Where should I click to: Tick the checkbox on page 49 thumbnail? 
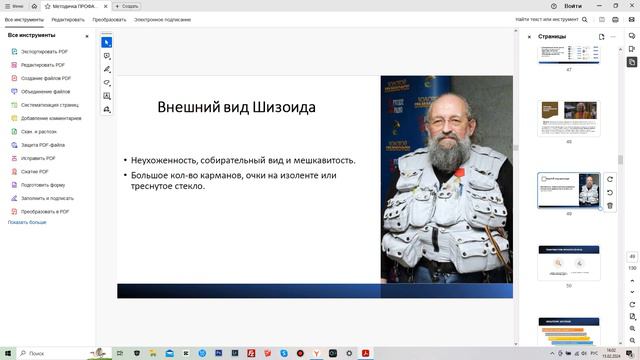coord(544,179)
